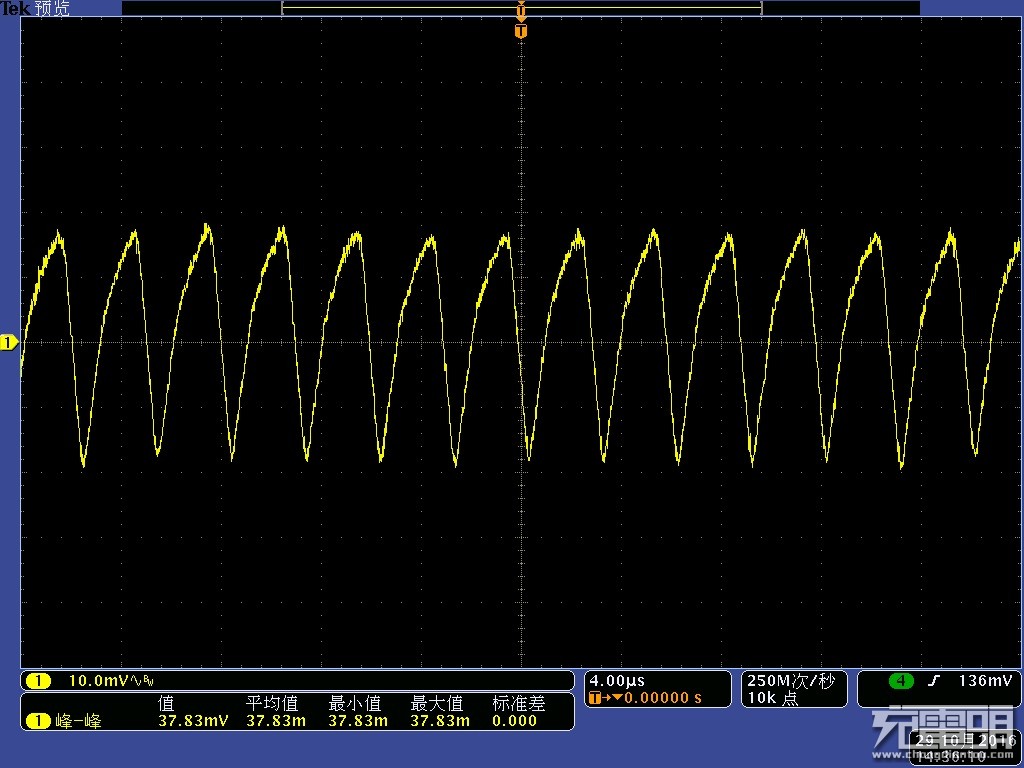Screen dimensions: 1024x768
Task: Click the 37.83mV peak-to-peak value
Action: [194, 720]
